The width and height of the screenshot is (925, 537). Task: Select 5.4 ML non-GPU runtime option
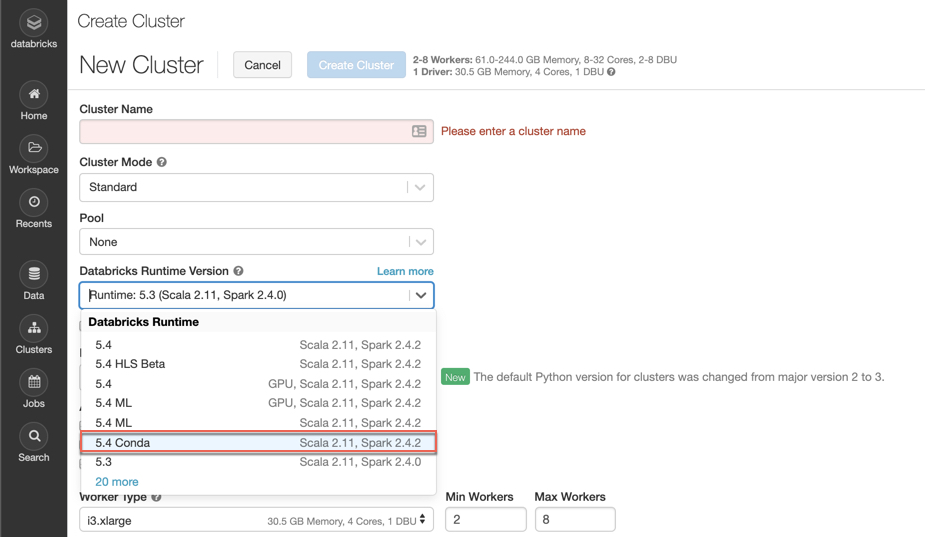pyautogui.click(x=258, y=423)
